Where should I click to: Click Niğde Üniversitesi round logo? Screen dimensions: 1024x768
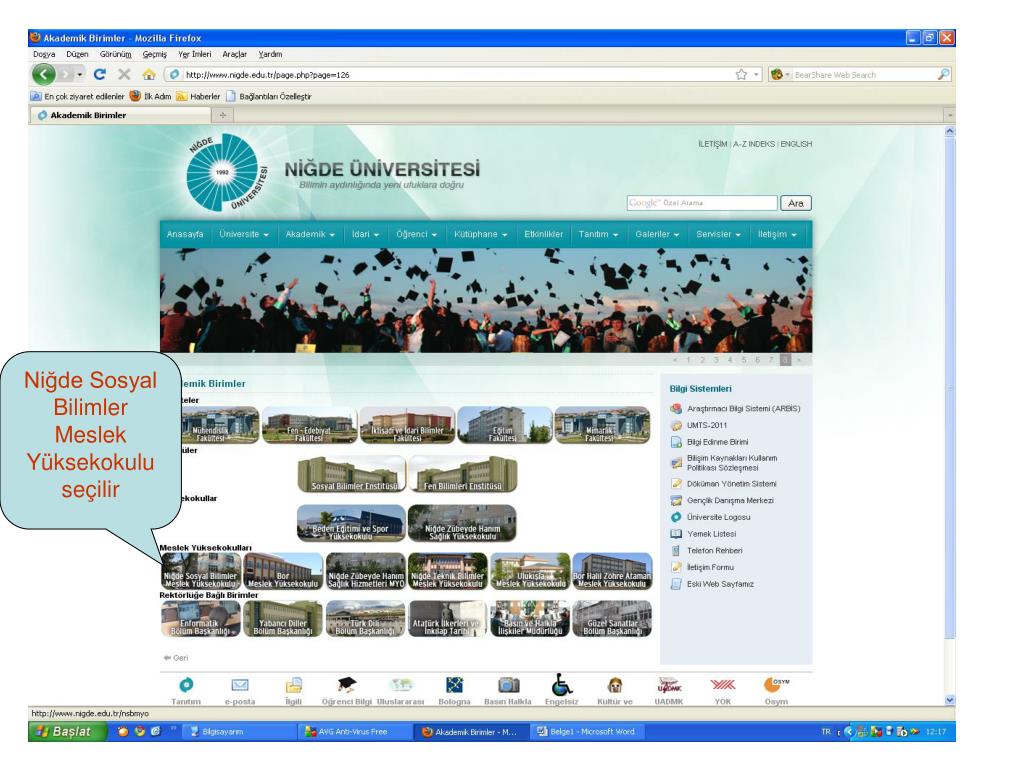tap(226, 172)
